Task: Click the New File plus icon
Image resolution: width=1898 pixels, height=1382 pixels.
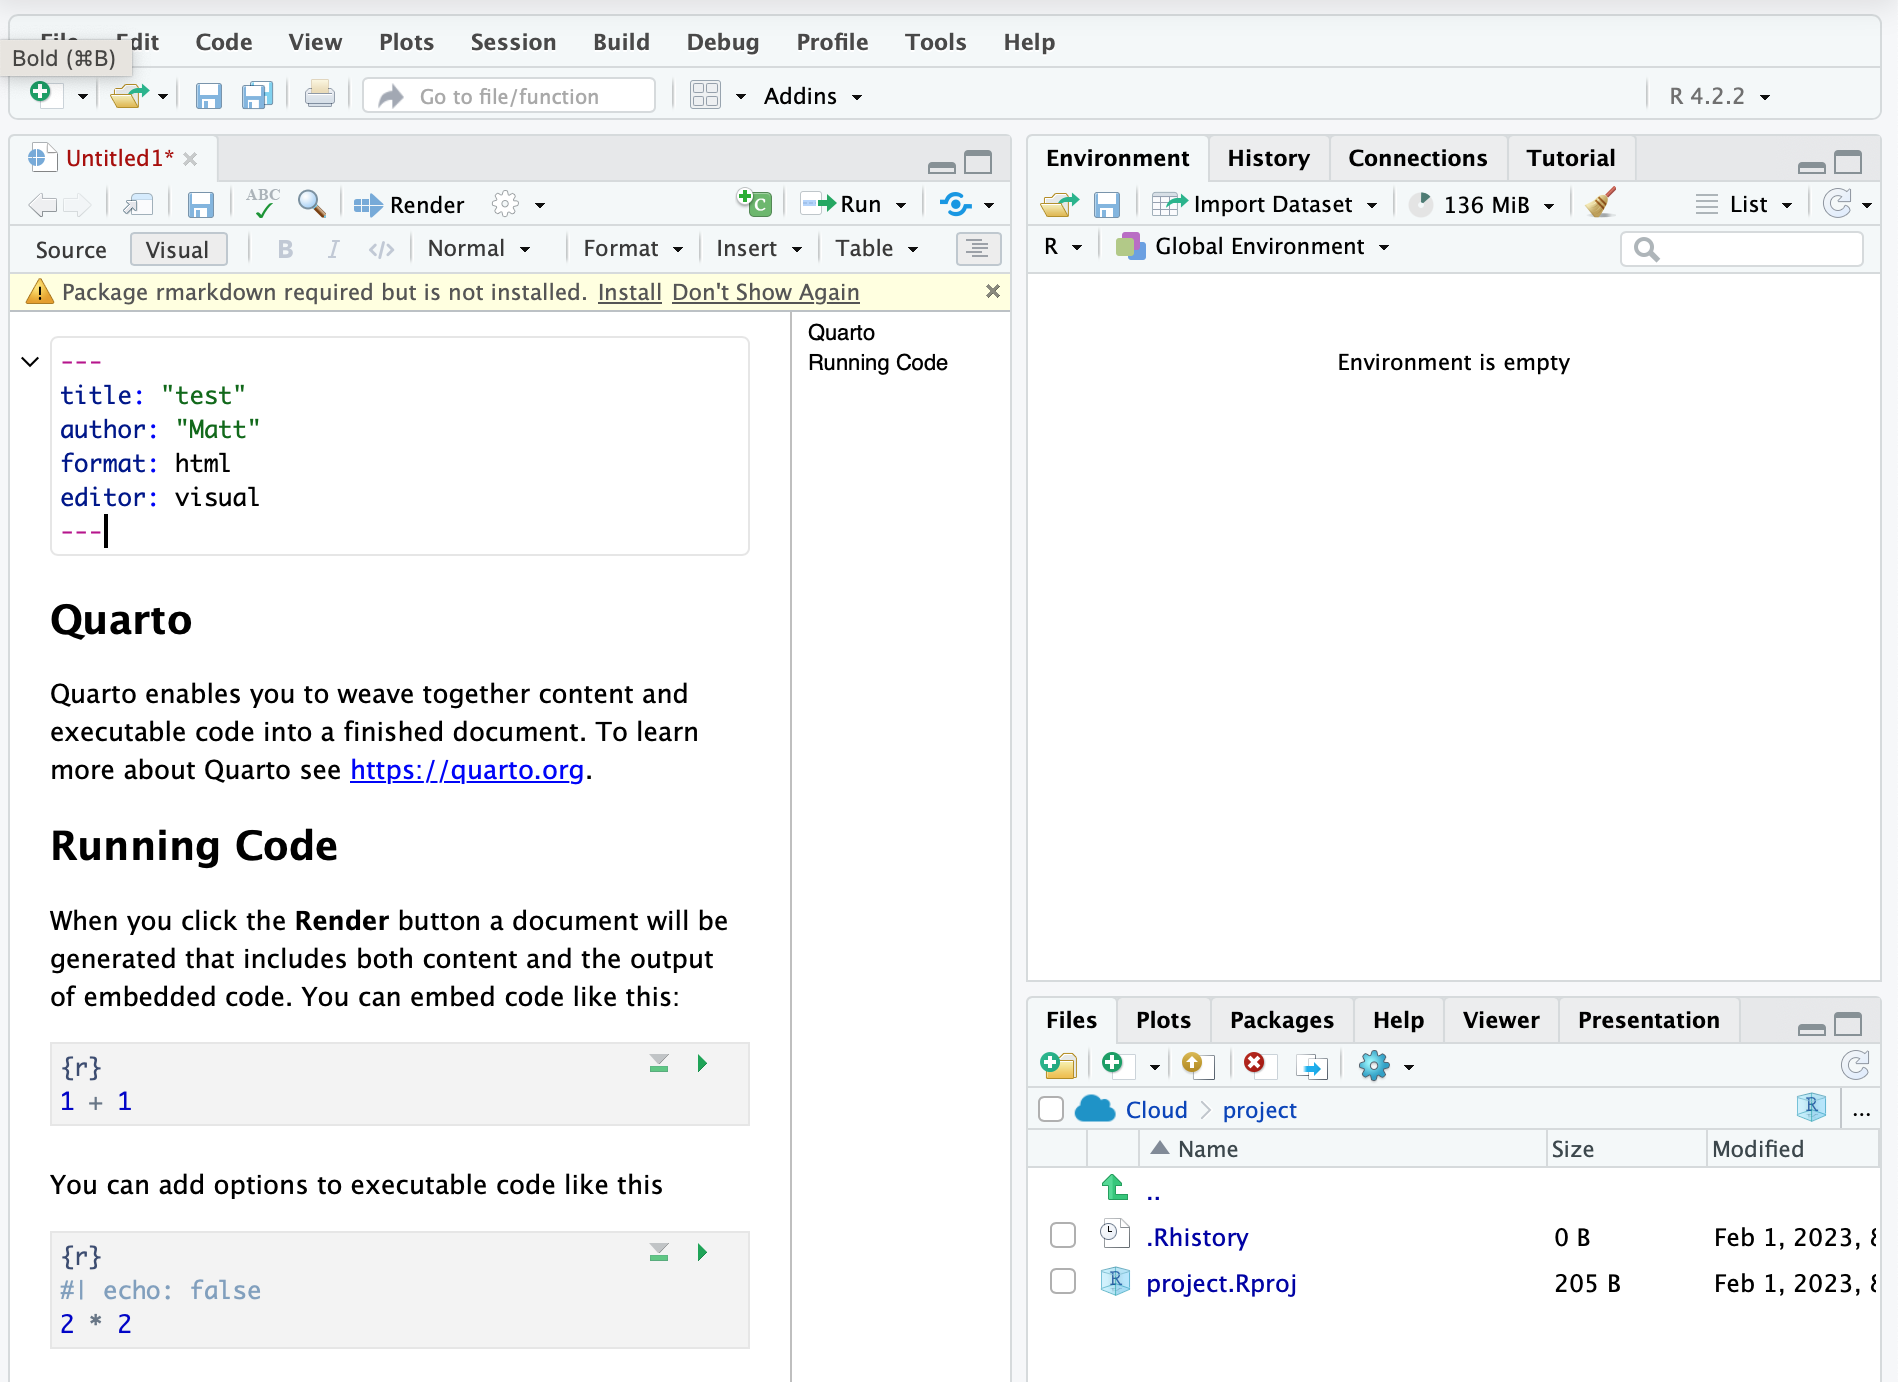Action: pyautogui.click(x=40, y=95)
